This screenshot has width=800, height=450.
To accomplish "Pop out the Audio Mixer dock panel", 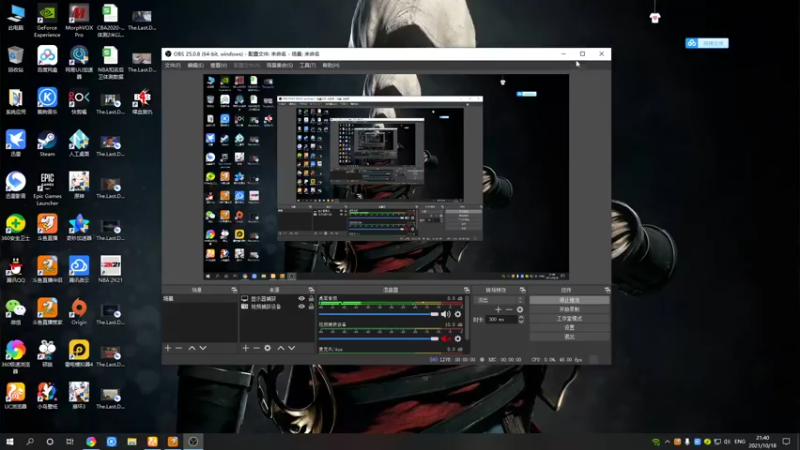I will point(466,290).
